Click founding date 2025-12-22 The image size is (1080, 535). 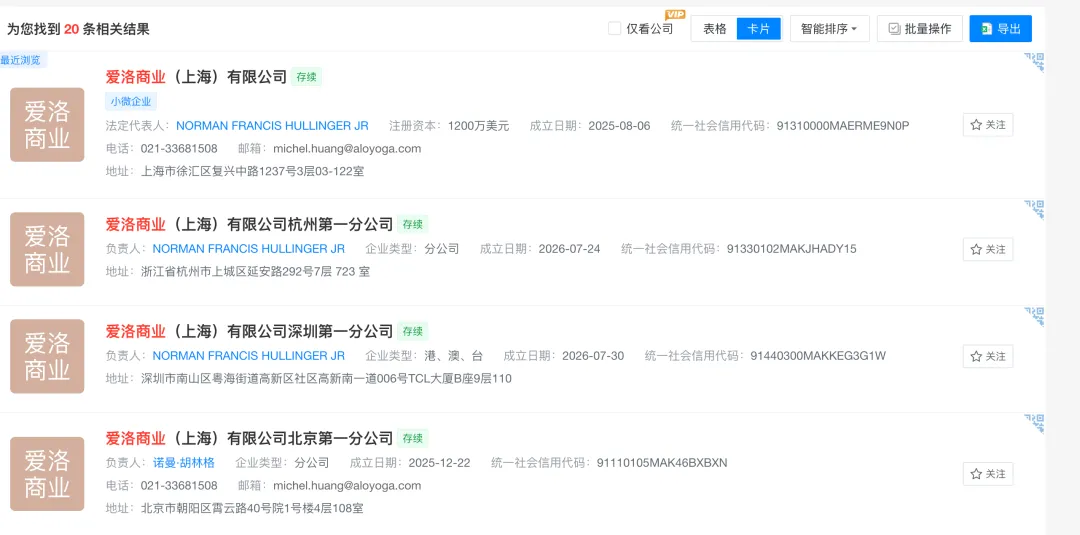coord(439,463)
